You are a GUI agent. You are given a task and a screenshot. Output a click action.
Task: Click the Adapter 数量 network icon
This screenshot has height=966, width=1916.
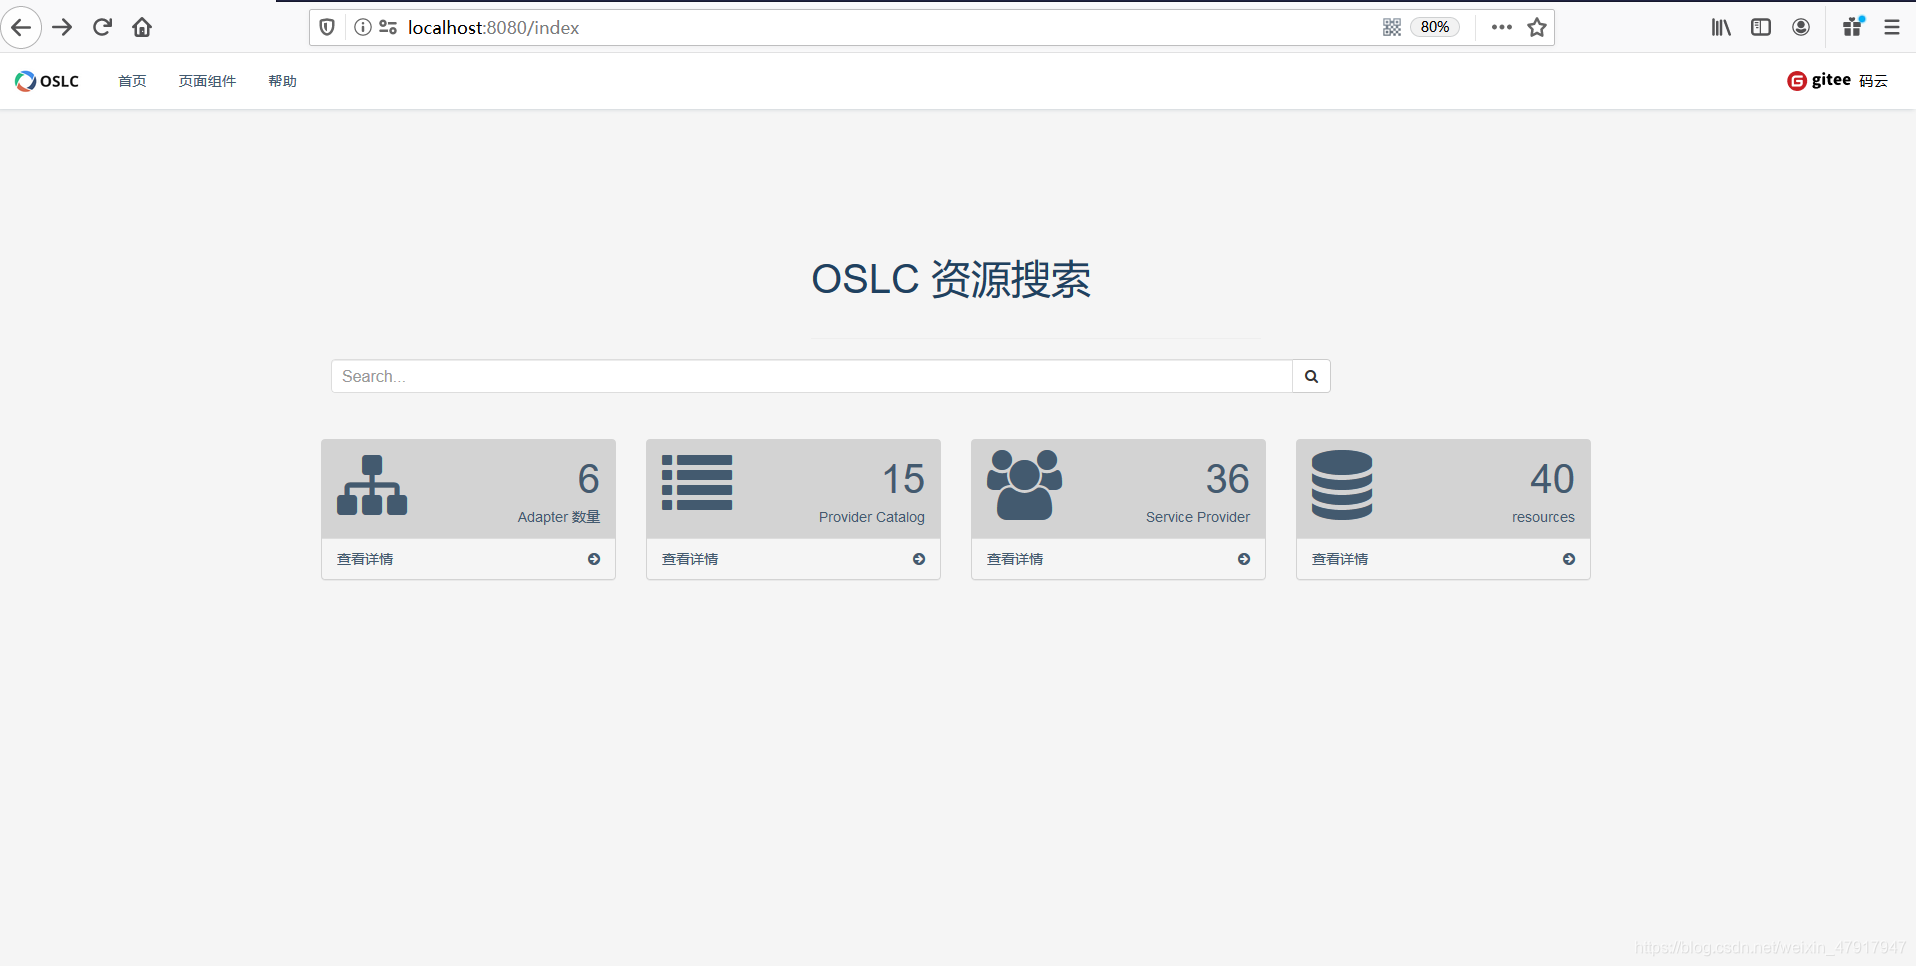pos(372,486)
